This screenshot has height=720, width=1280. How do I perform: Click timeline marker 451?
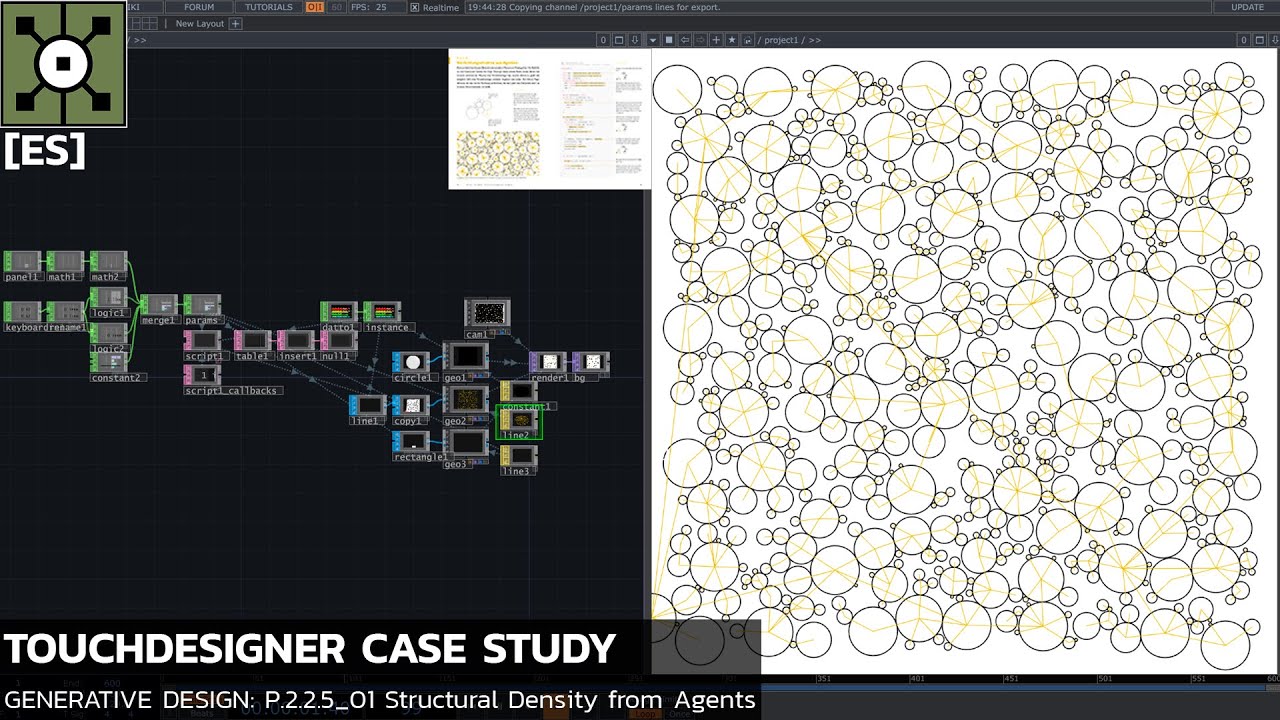[1011, 679]
